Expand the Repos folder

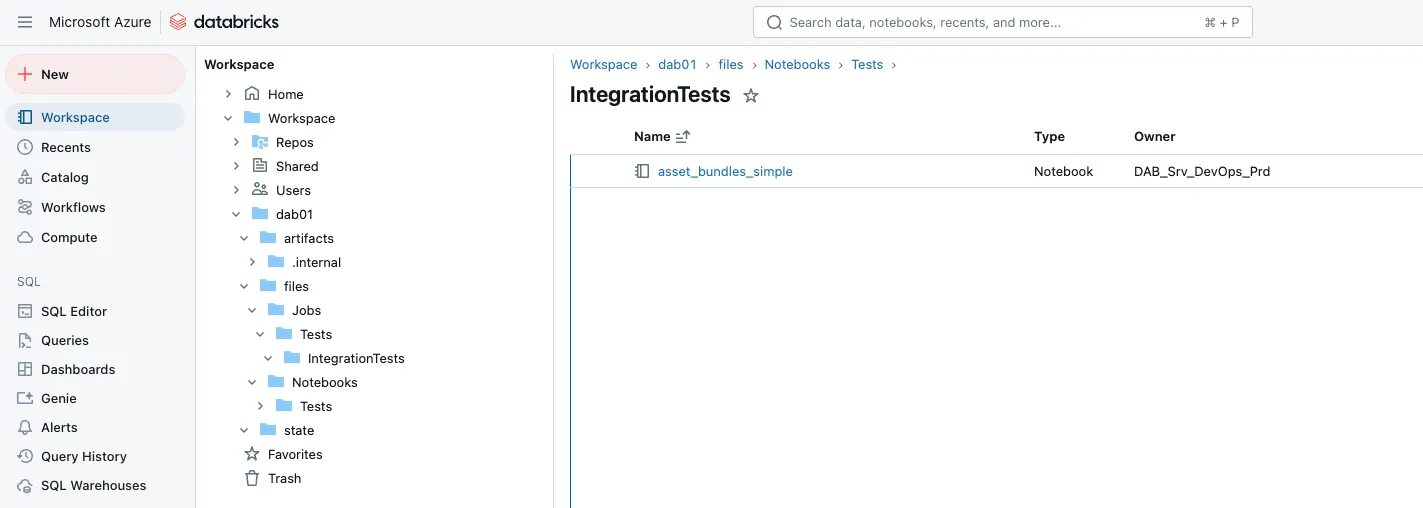pos(236,142)
